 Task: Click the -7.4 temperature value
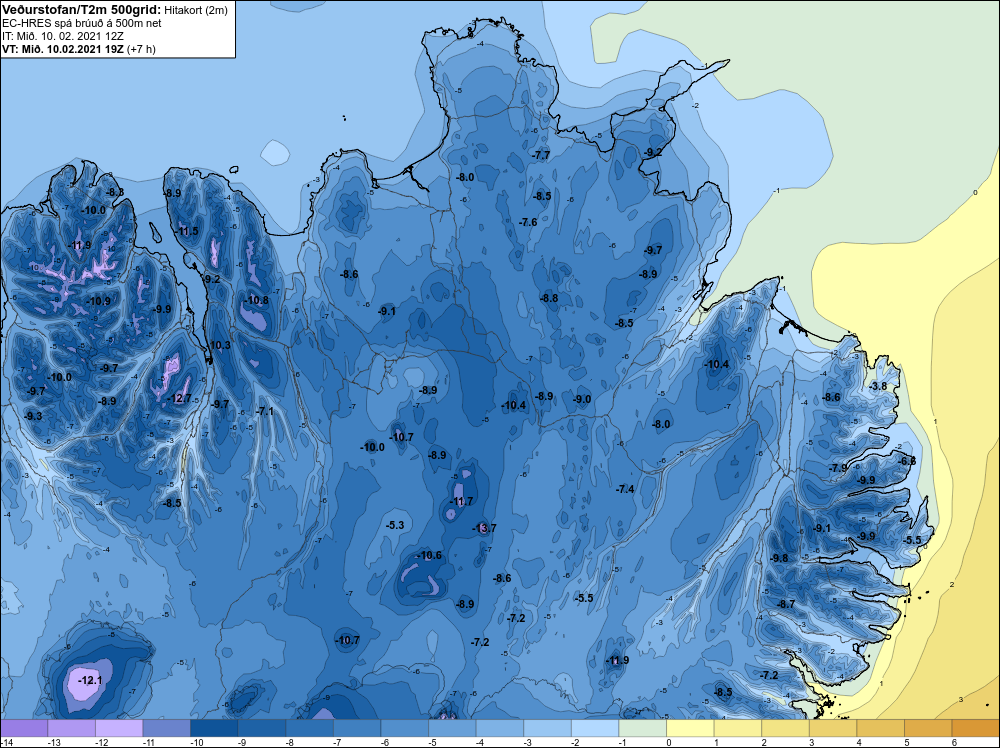click(625, 489)
